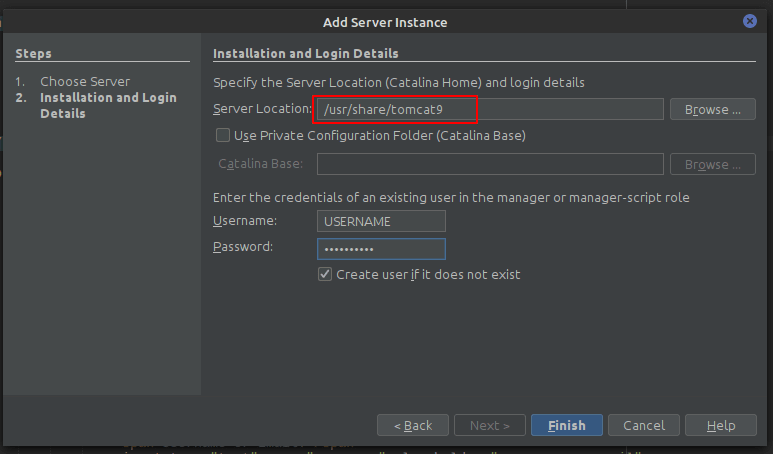Image resolution: width=773 pixels, height=454 pixels.
Task: Click the Server Location path field
Action: point(490,109)
